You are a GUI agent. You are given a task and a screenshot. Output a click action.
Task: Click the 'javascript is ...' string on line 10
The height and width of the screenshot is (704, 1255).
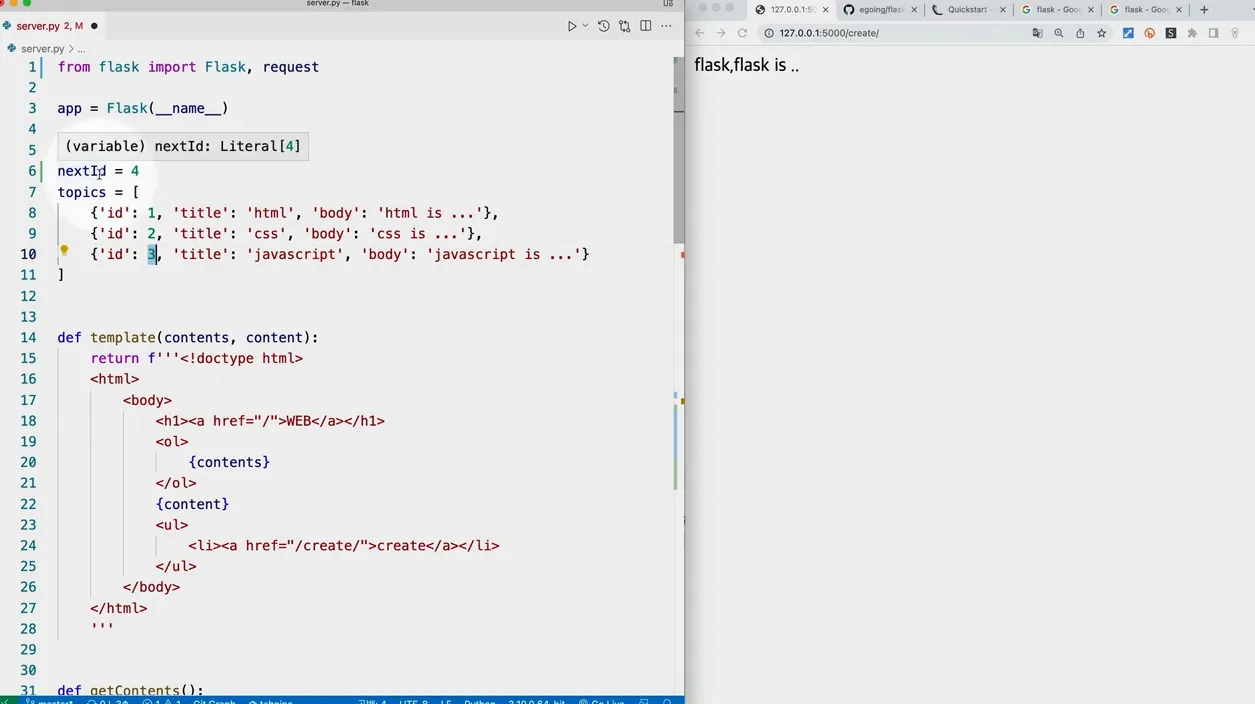click(504, 254)
